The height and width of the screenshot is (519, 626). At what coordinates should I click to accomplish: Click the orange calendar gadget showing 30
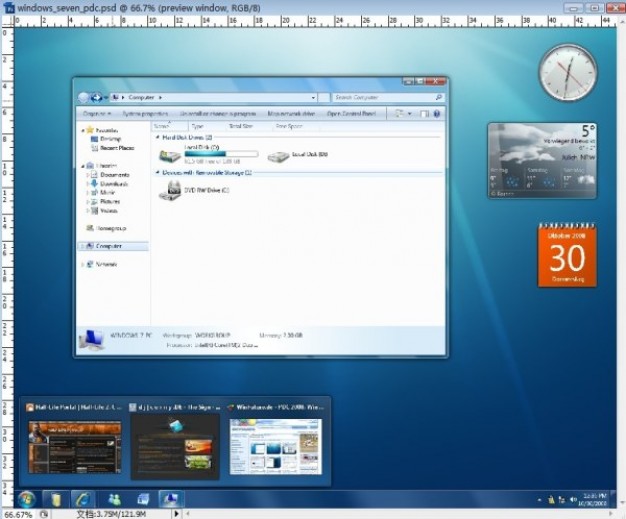click(x=567, y=255)
